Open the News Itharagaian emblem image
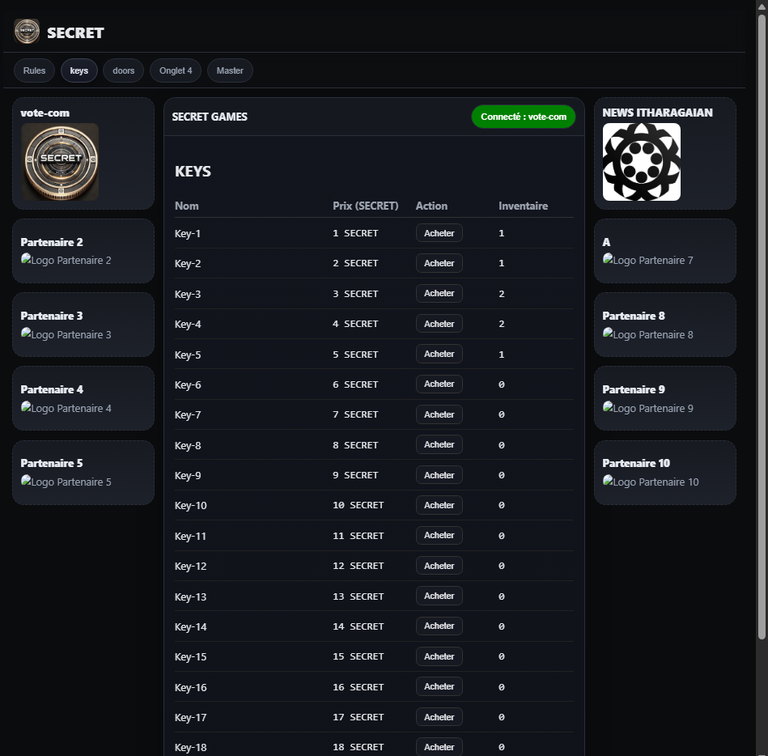Viewport: 768px width, 756px height. pos(641,162)
